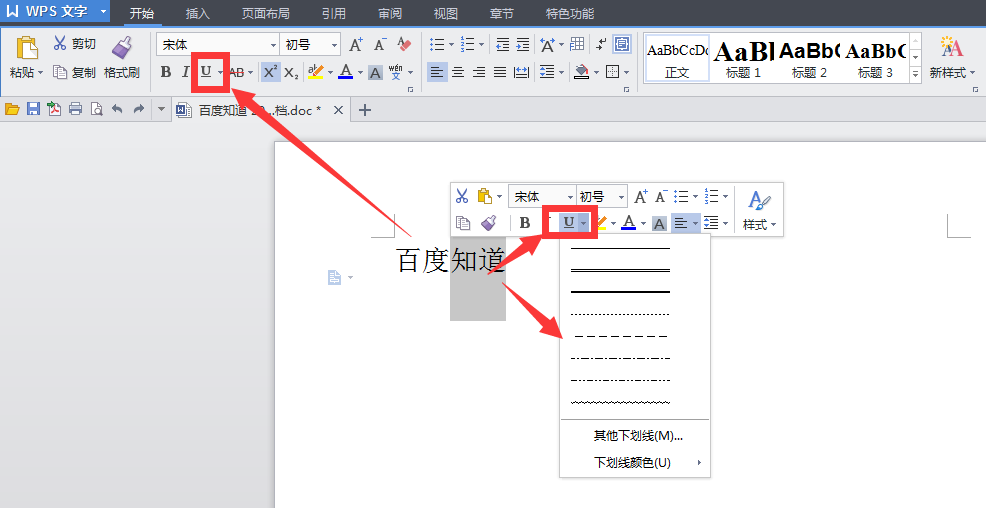Choose the dashed underline style

[x=621, y=336]
